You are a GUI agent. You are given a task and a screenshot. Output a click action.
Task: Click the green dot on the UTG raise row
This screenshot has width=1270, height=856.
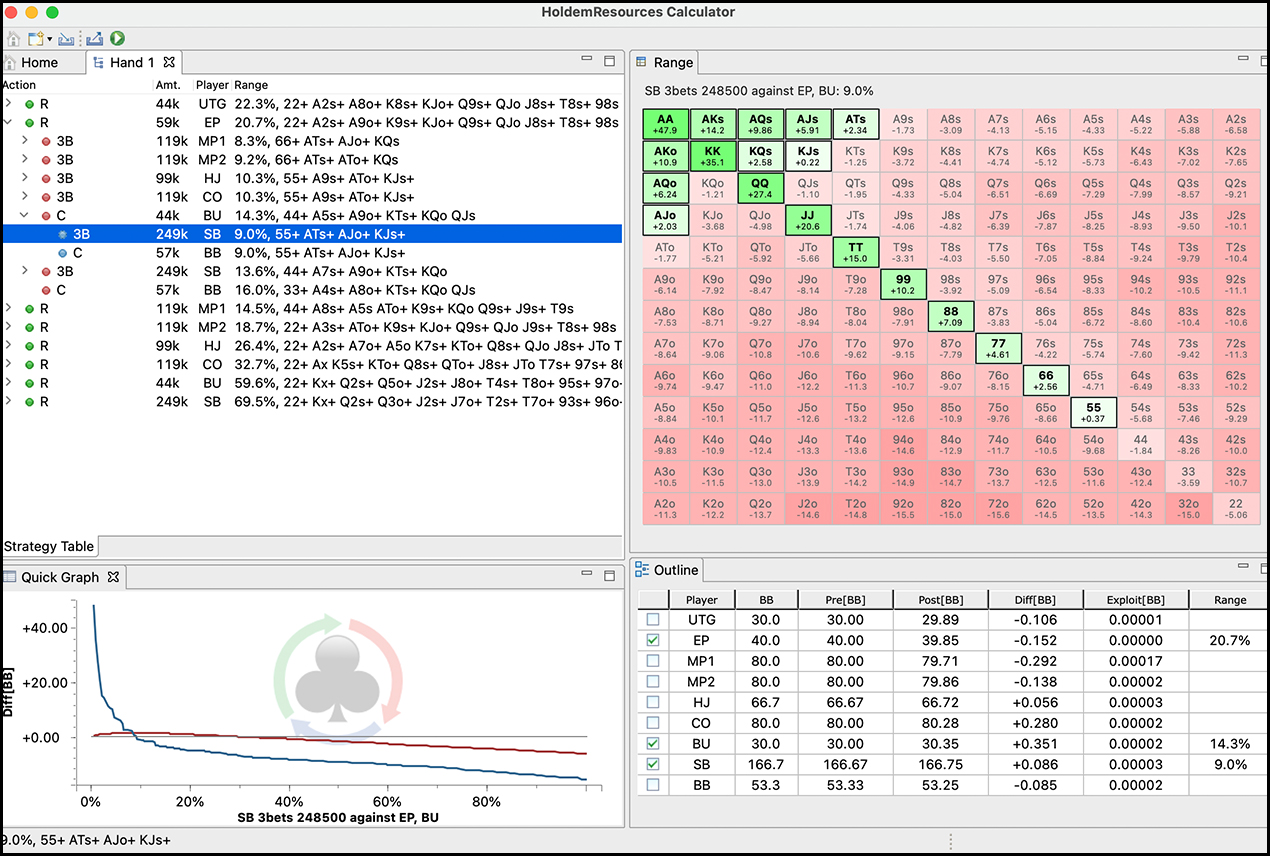(30, 104)
